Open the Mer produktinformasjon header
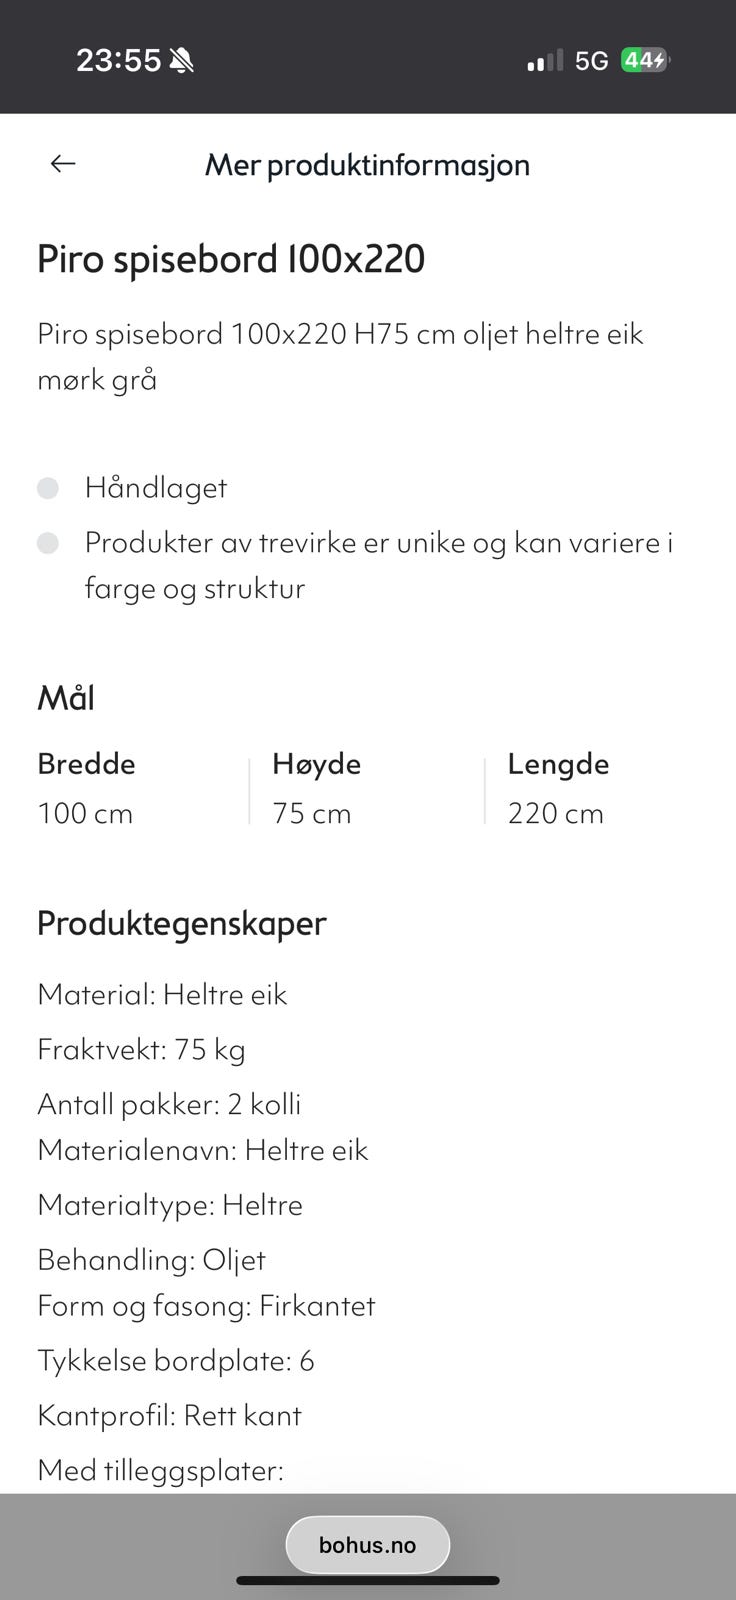 [x=367, y=164]
